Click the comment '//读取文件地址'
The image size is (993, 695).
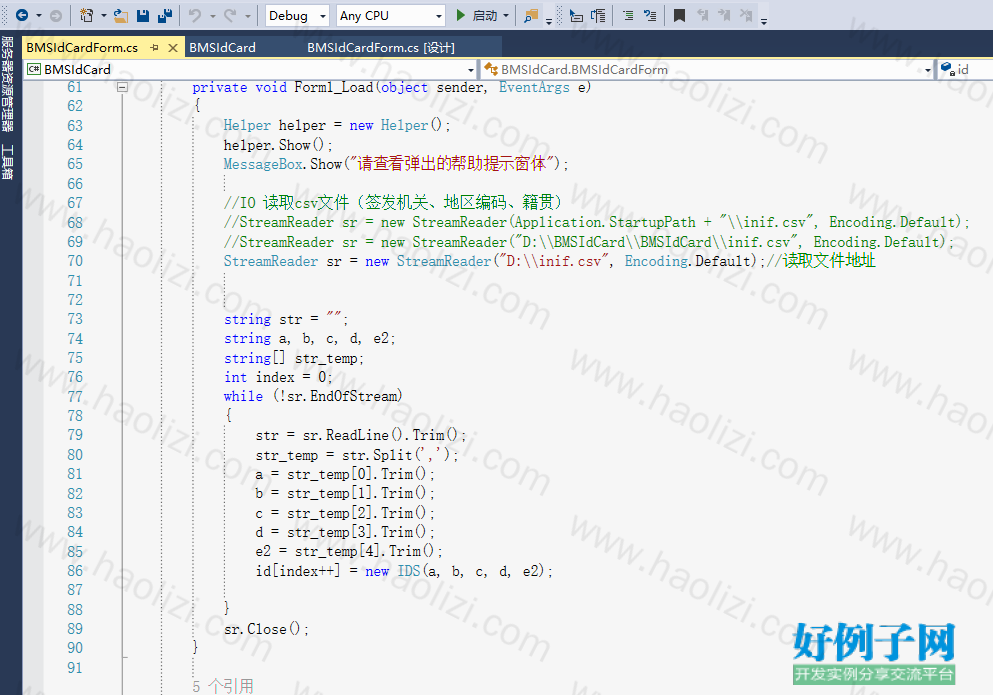[x=821, y=261]
